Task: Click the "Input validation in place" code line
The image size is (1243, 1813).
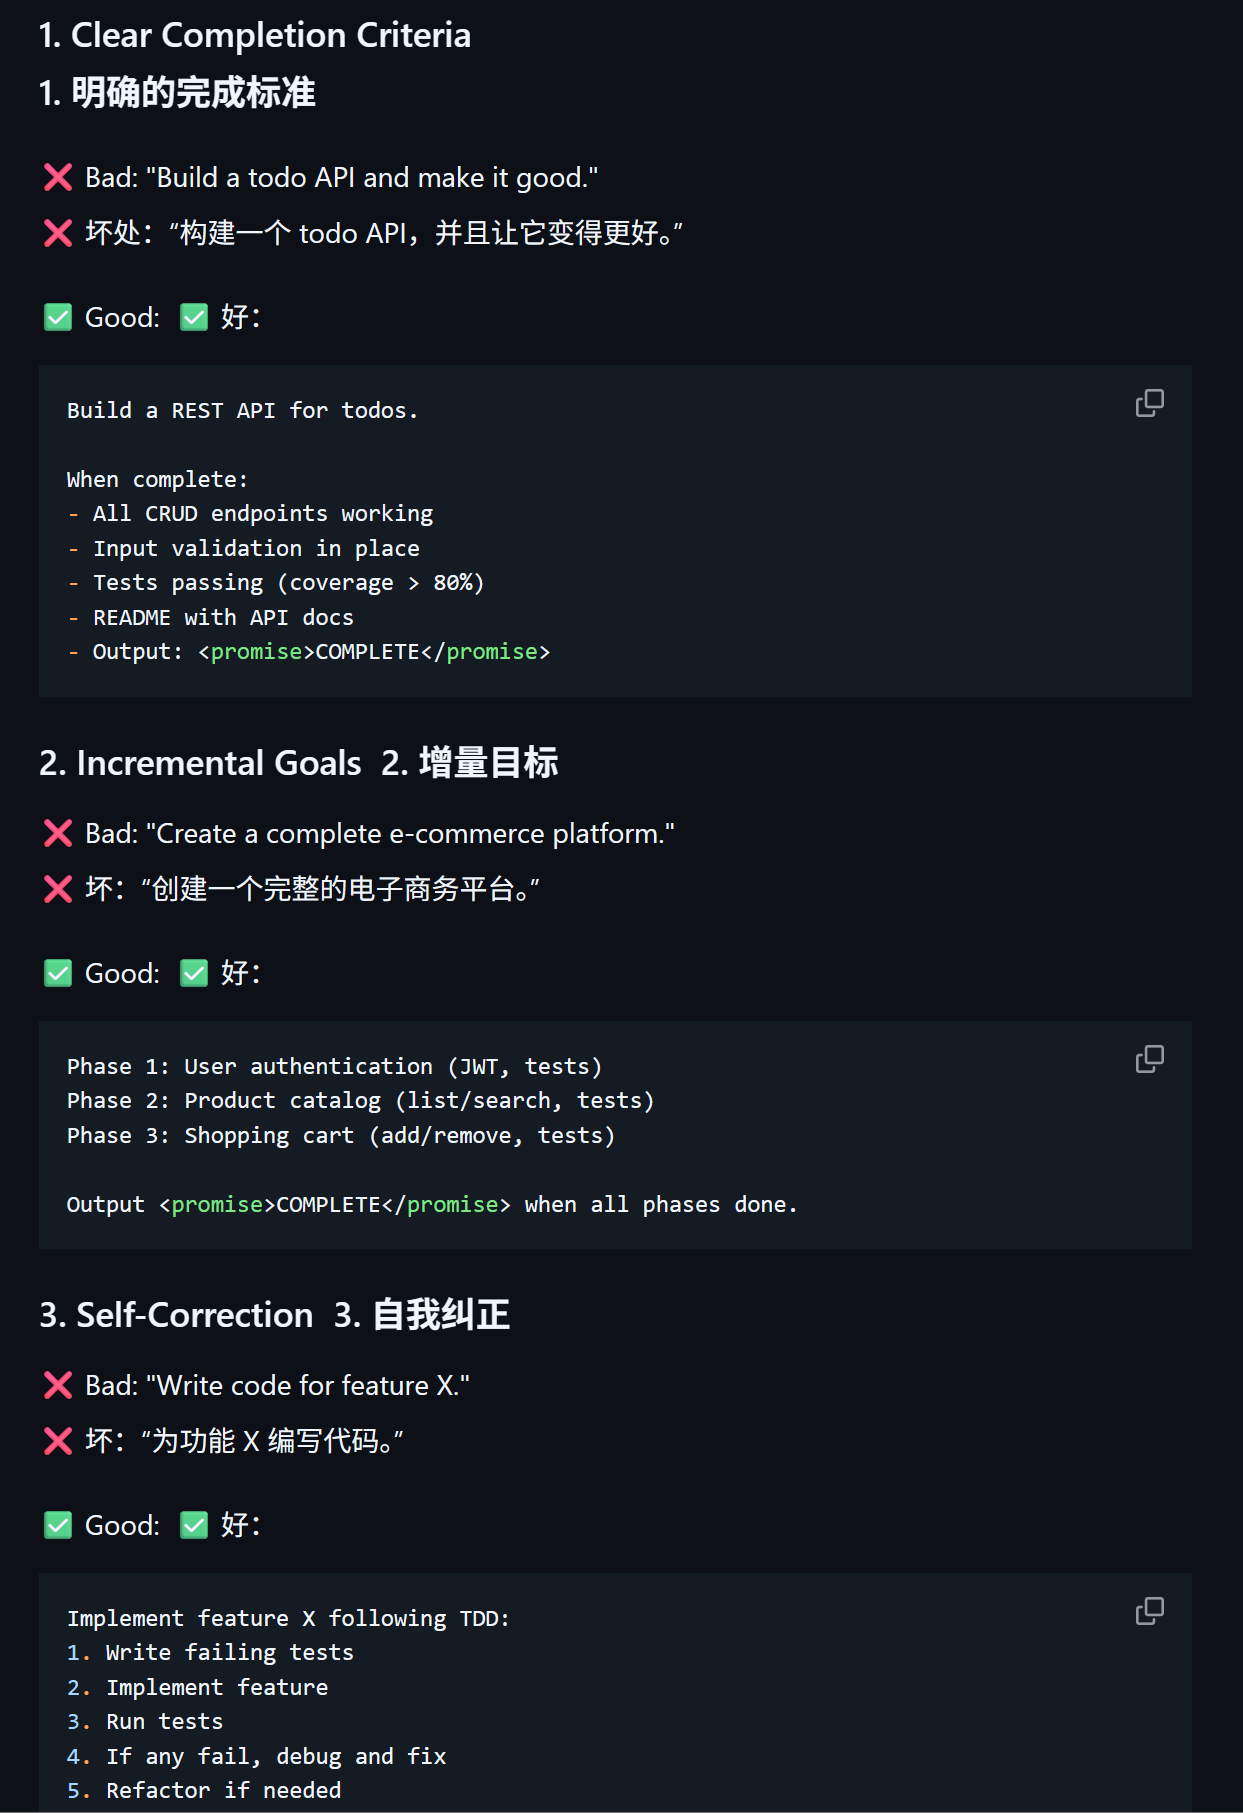Action: click(x=256, y=549)
